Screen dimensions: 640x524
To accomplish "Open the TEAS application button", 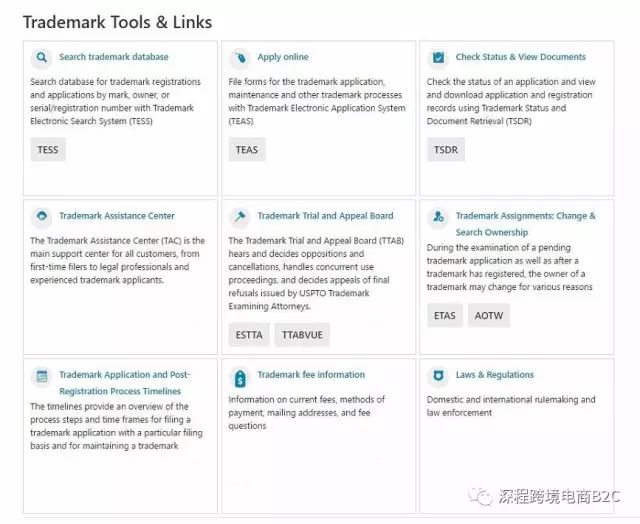I will click(247, 150).
